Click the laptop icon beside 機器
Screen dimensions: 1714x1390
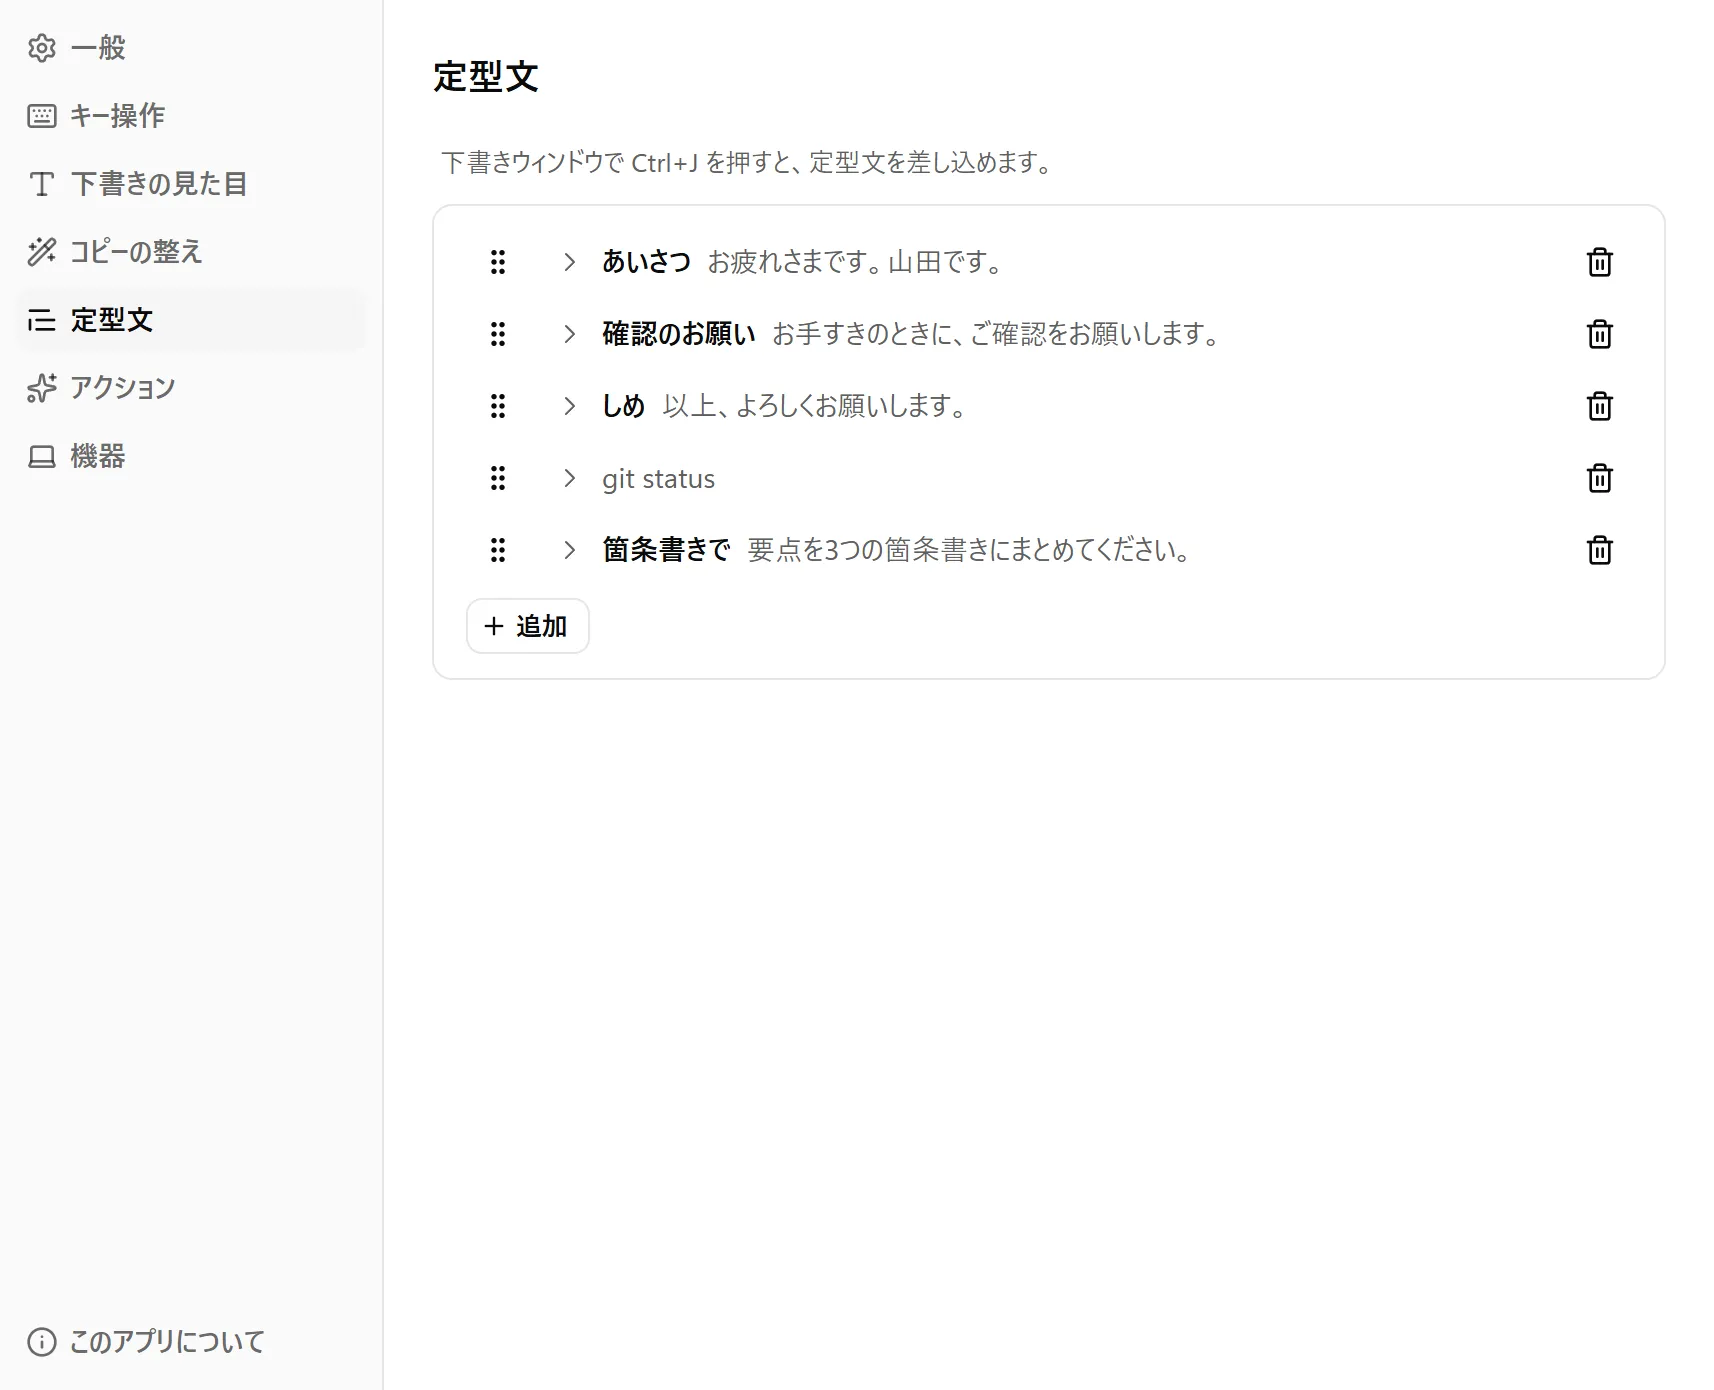point(42,456)
